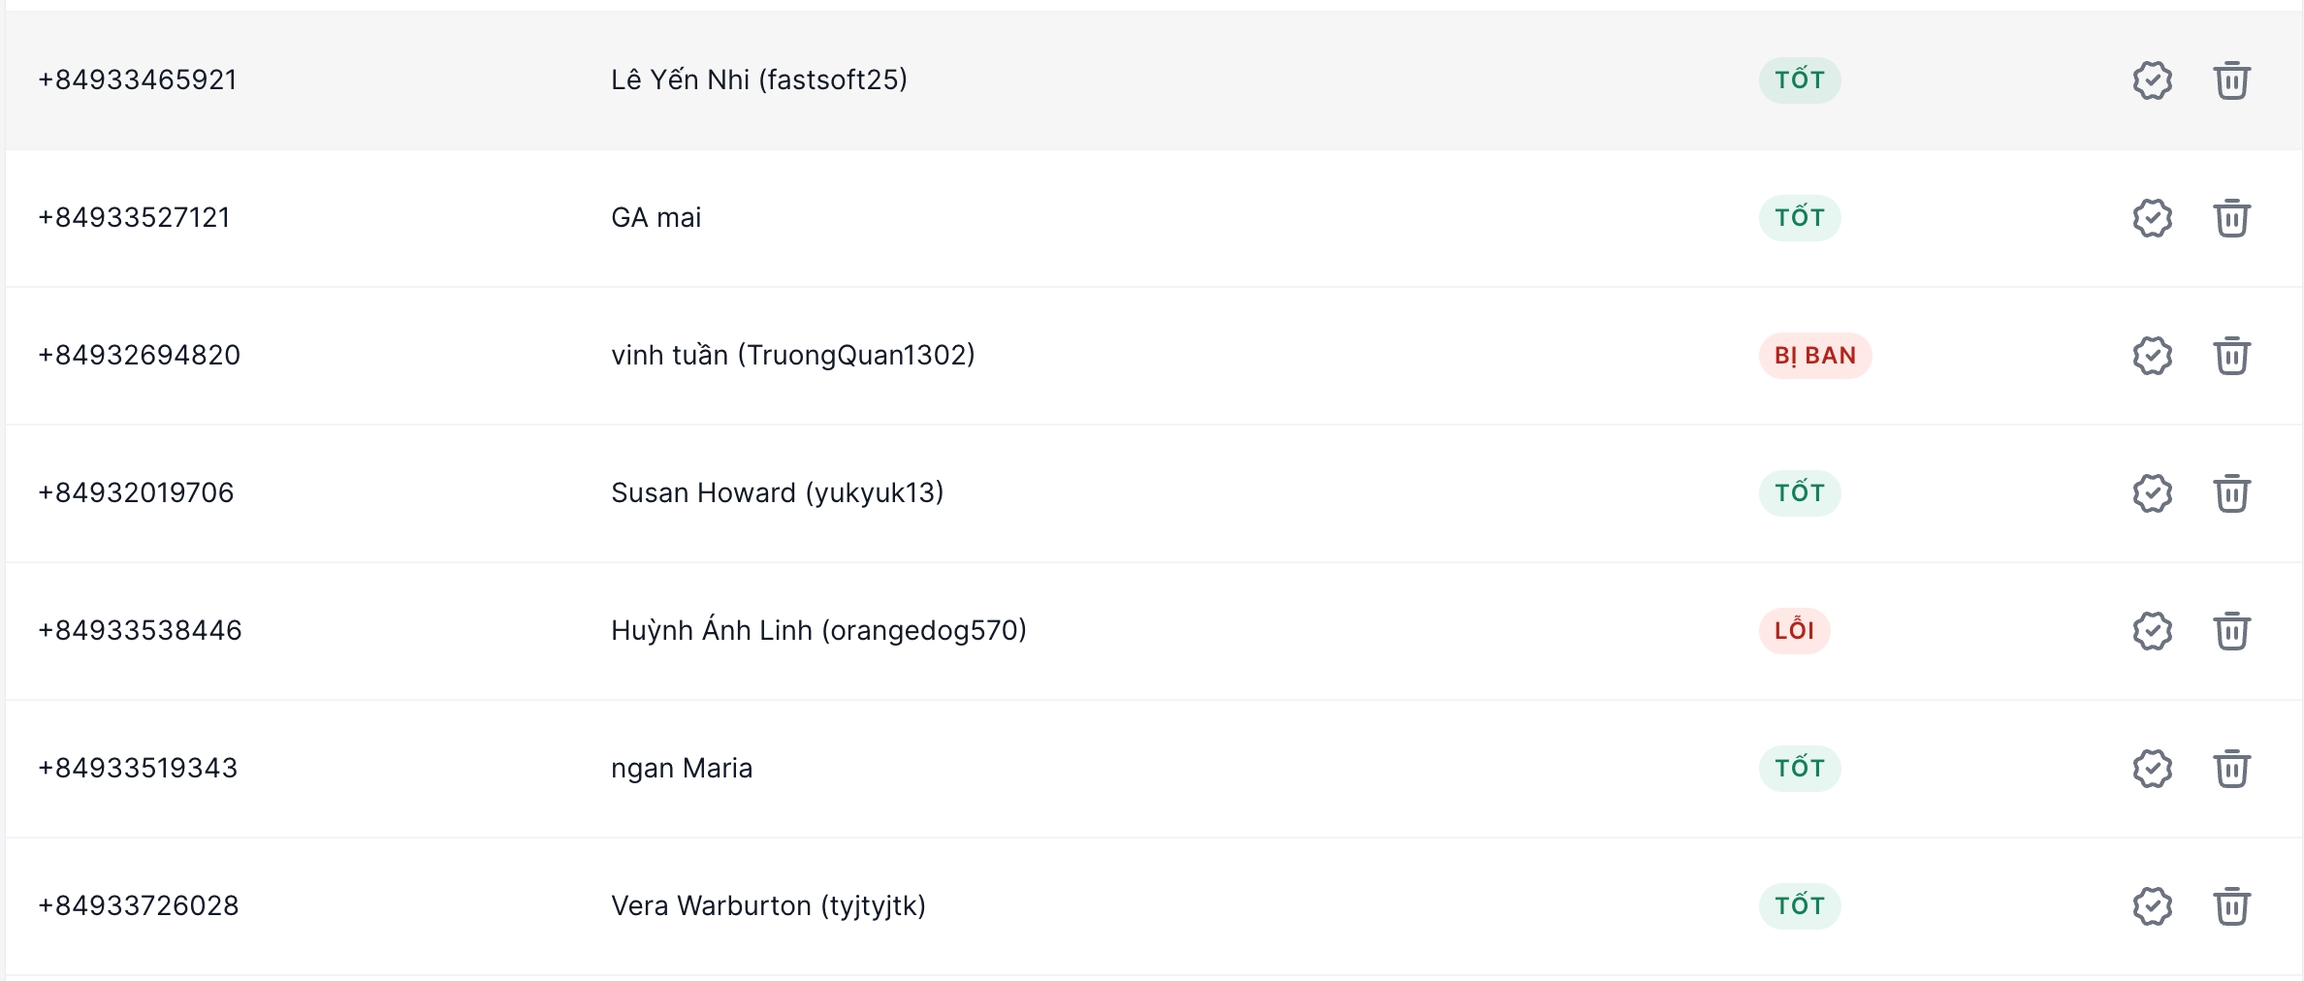Select the name Susan Howard (yukyuk13)
Image resolution: width=2304 pixels, height=981 pixels.
click(777, 493)
